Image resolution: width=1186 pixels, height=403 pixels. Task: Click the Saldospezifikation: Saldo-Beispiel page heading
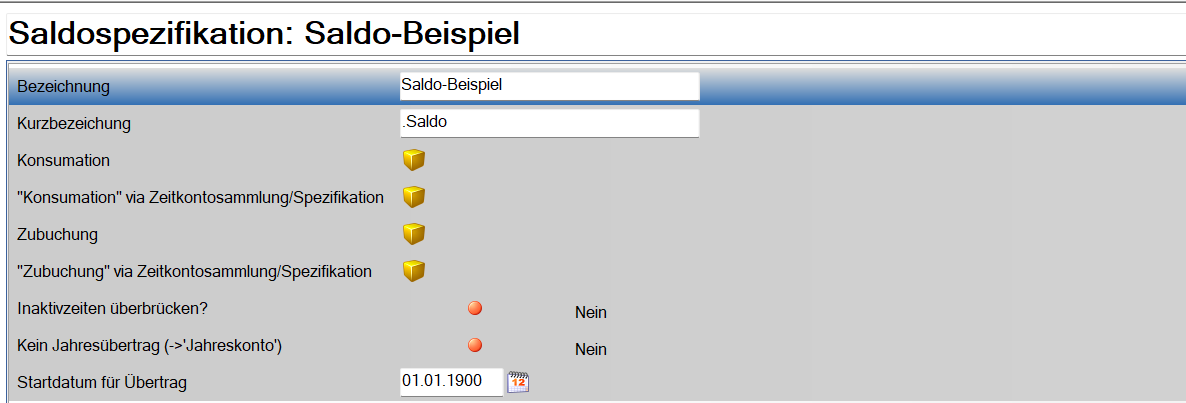point(264,35)
